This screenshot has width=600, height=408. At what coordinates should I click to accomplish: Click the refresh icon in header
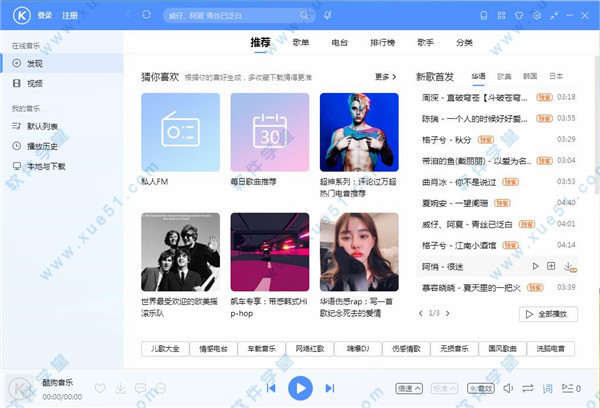pyautogui.click(x=146, y=15)
